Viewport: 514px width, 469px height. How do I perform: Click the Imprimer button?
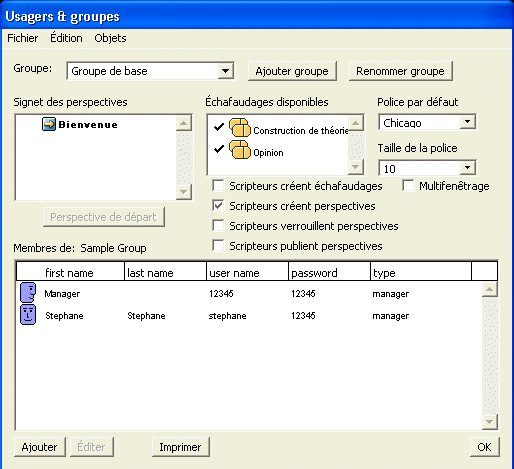coord(180,447)
